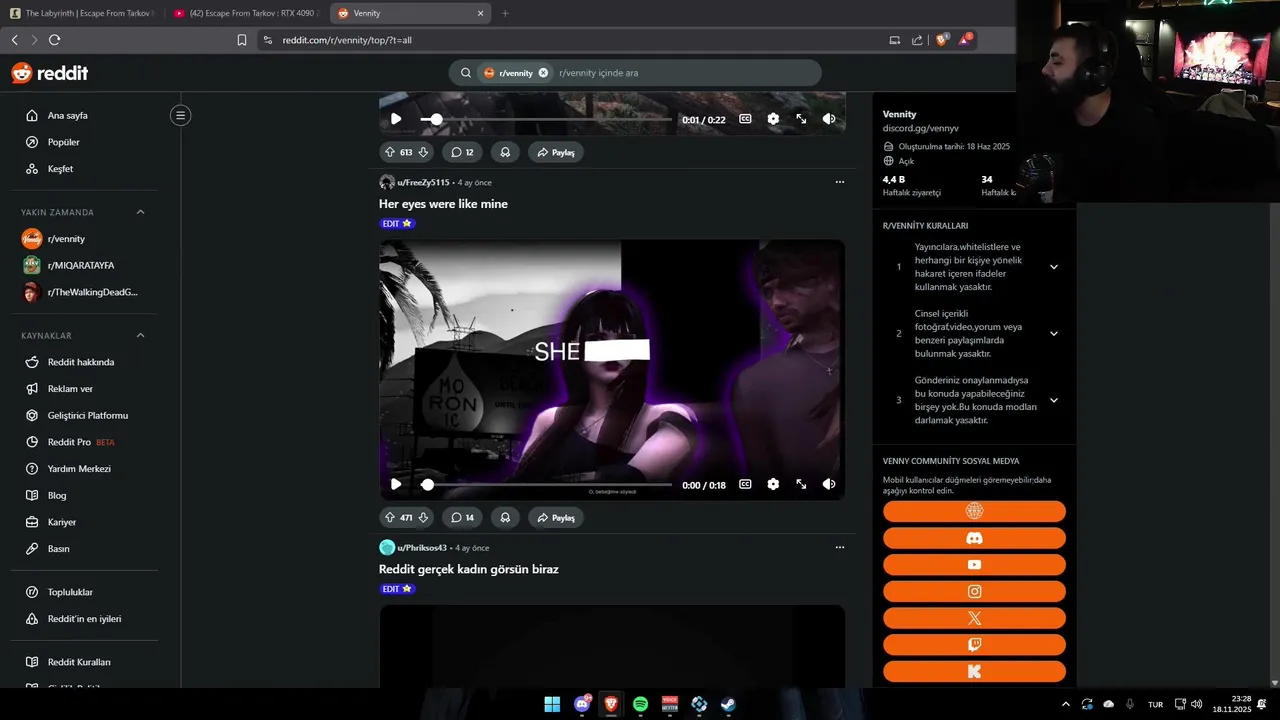Open more options for FreeZy5115 post

tap(840, 182)
